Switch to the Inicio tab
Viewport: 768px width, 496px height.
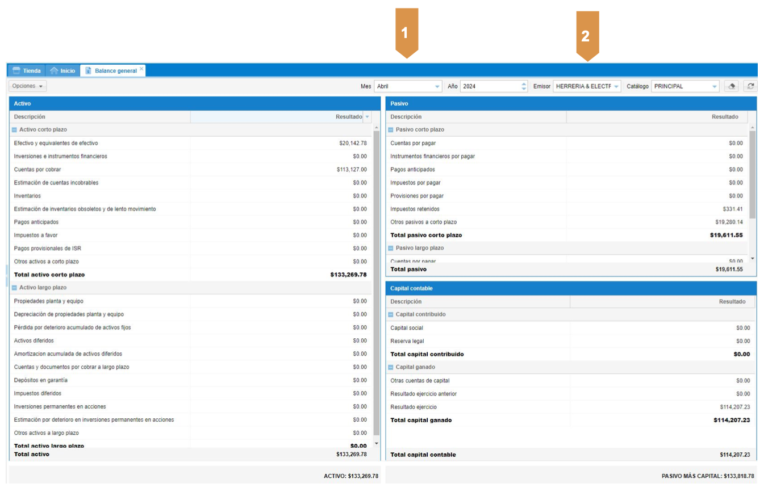click(62, 71)
